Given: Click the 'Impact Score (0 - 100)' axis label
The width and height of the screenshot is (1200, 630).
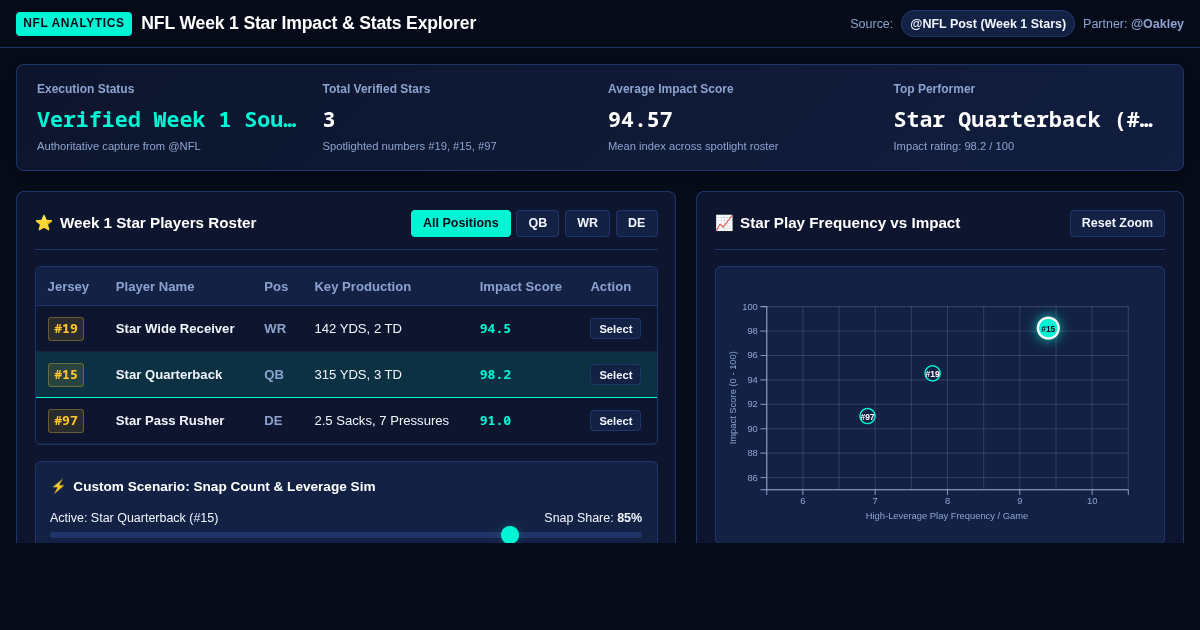Looking at the screenshot, I should (x=732, y=398).
